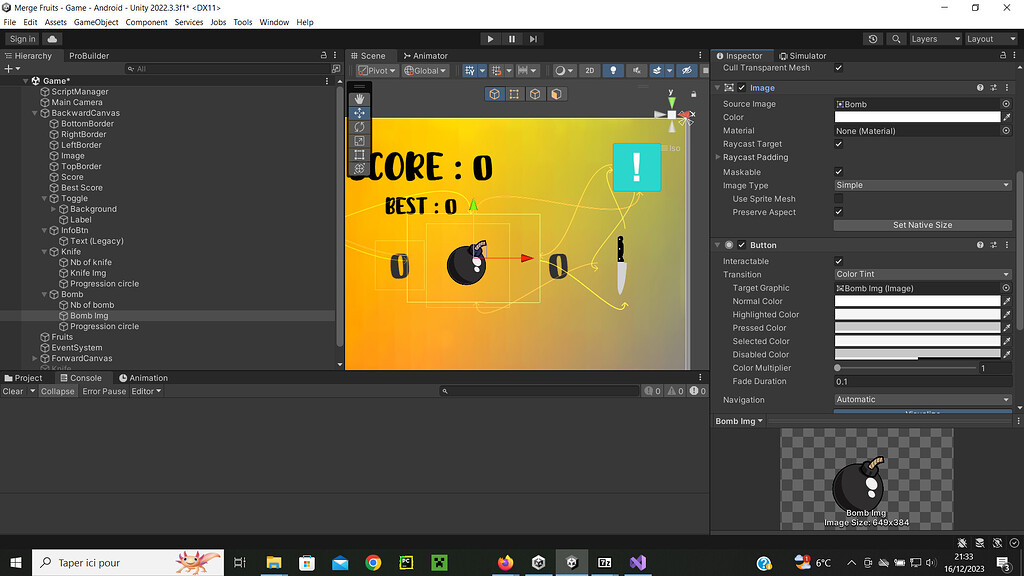1024x576 pixels.
Task: Uncheck the Maskable option
Action: pyautogui.click(x=838, y=171)
